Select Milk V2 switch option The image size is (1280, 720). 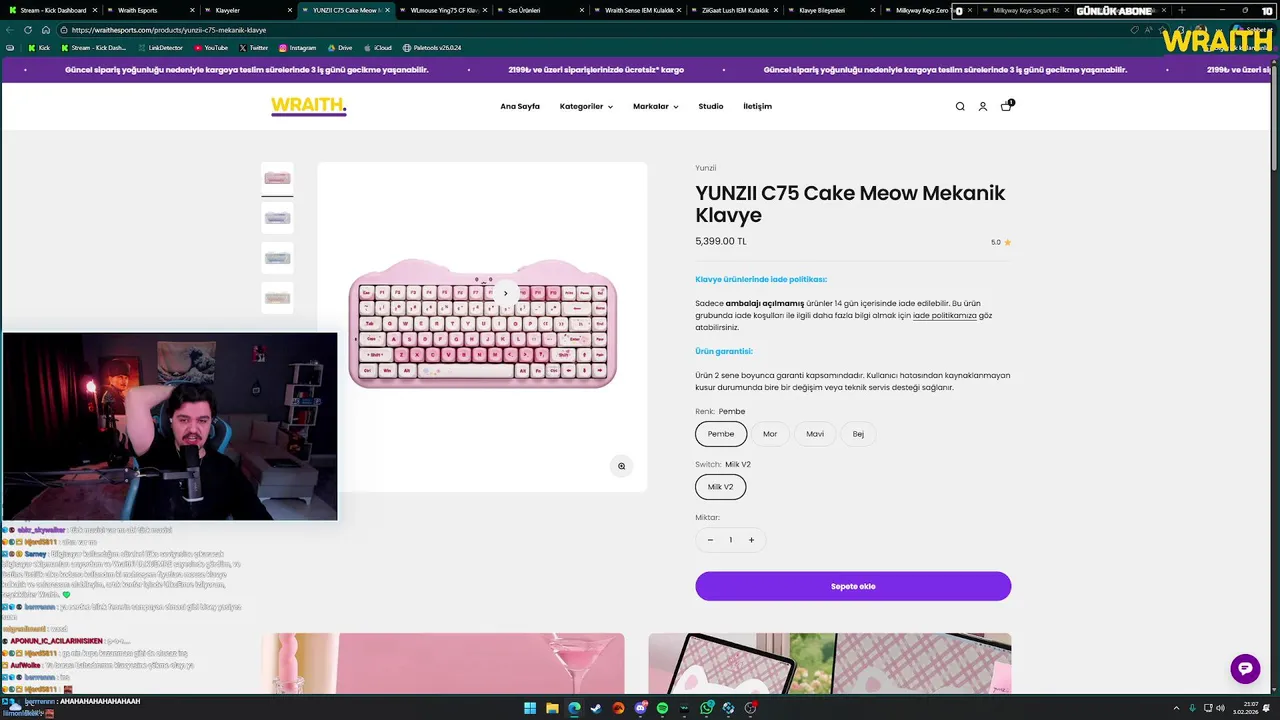pos(721,487)
